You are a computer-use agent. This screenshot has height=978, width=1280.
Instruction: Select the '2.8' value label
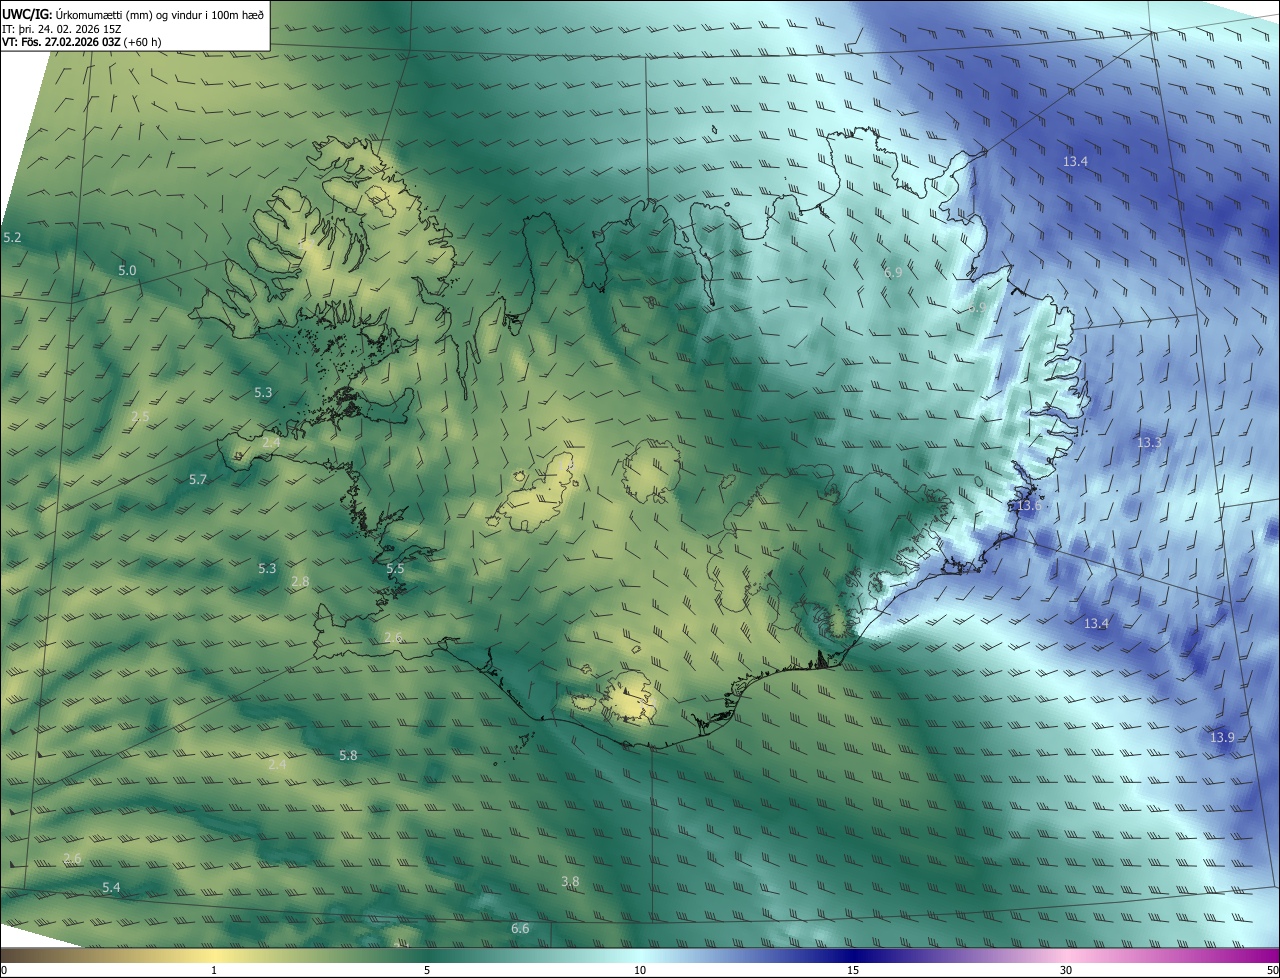pyautogui.click(x=300, y=582)
